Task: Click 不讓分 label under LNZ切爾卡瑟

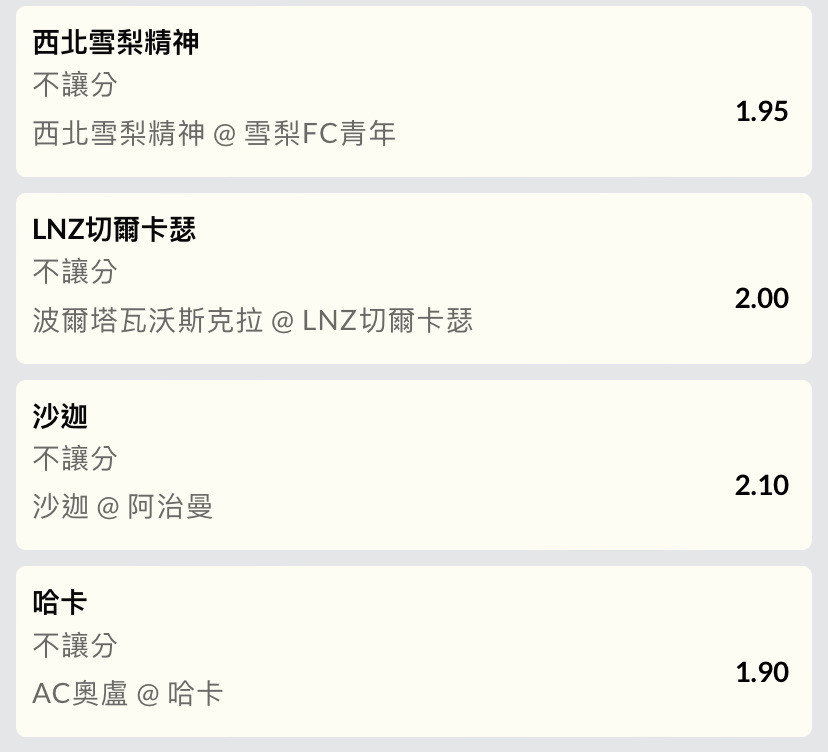Action: 75,271
